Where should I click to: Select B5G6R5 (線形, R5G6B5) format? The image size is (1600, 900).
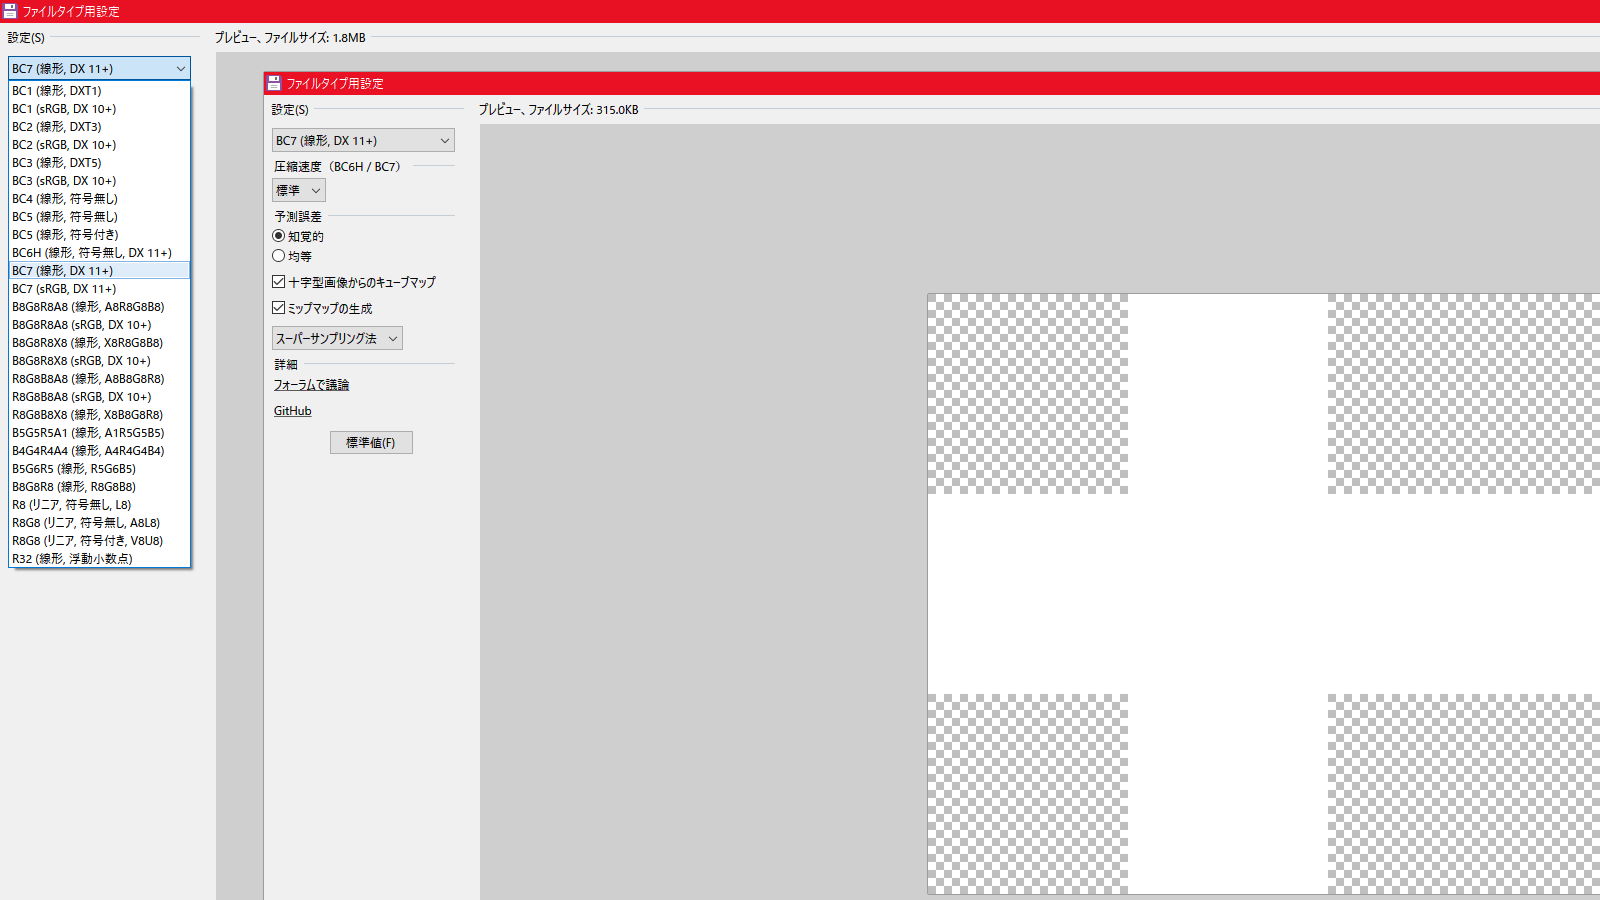pos(99,468)
